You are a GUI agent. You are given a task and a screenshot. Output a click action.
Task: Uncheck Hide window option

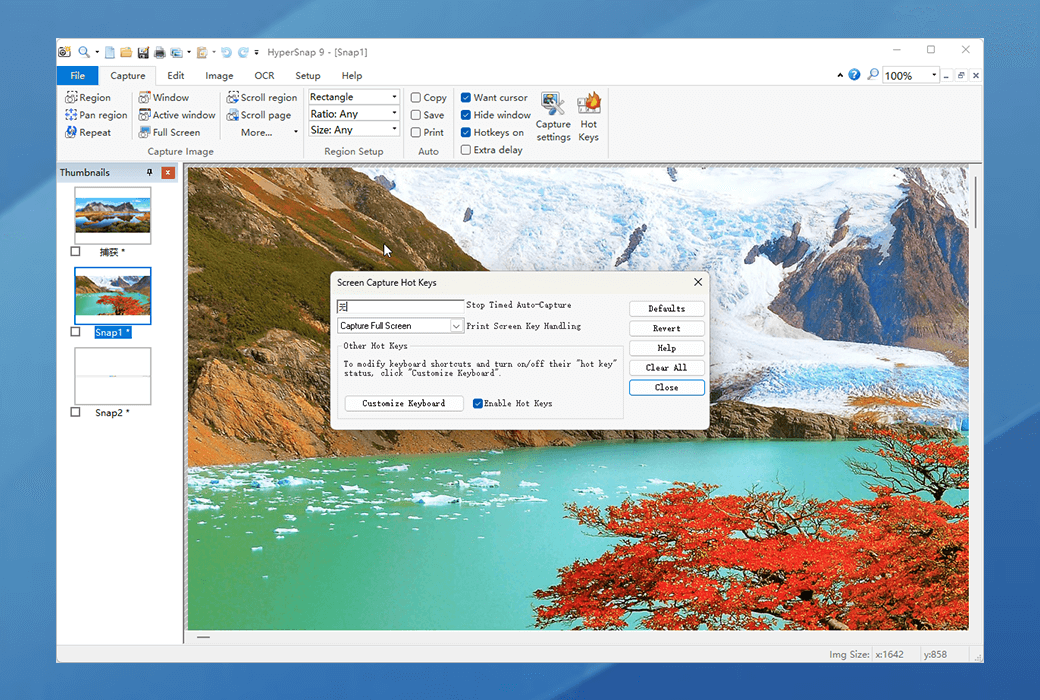(466, 115)
